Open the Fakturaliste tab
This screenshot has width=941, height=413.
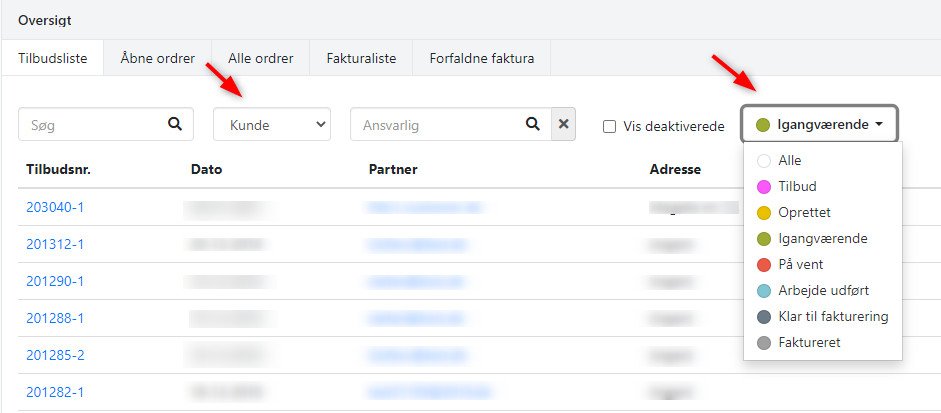pyautogui.click(x=361, y=58)
